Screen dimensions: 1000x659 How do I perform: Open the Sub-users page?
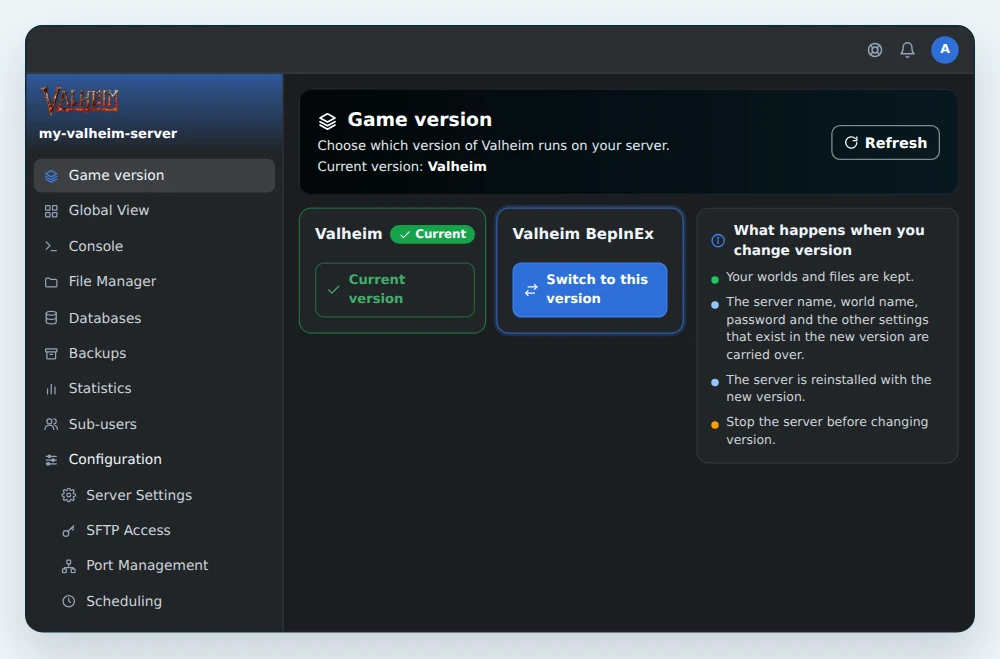(x=154, y=424)
